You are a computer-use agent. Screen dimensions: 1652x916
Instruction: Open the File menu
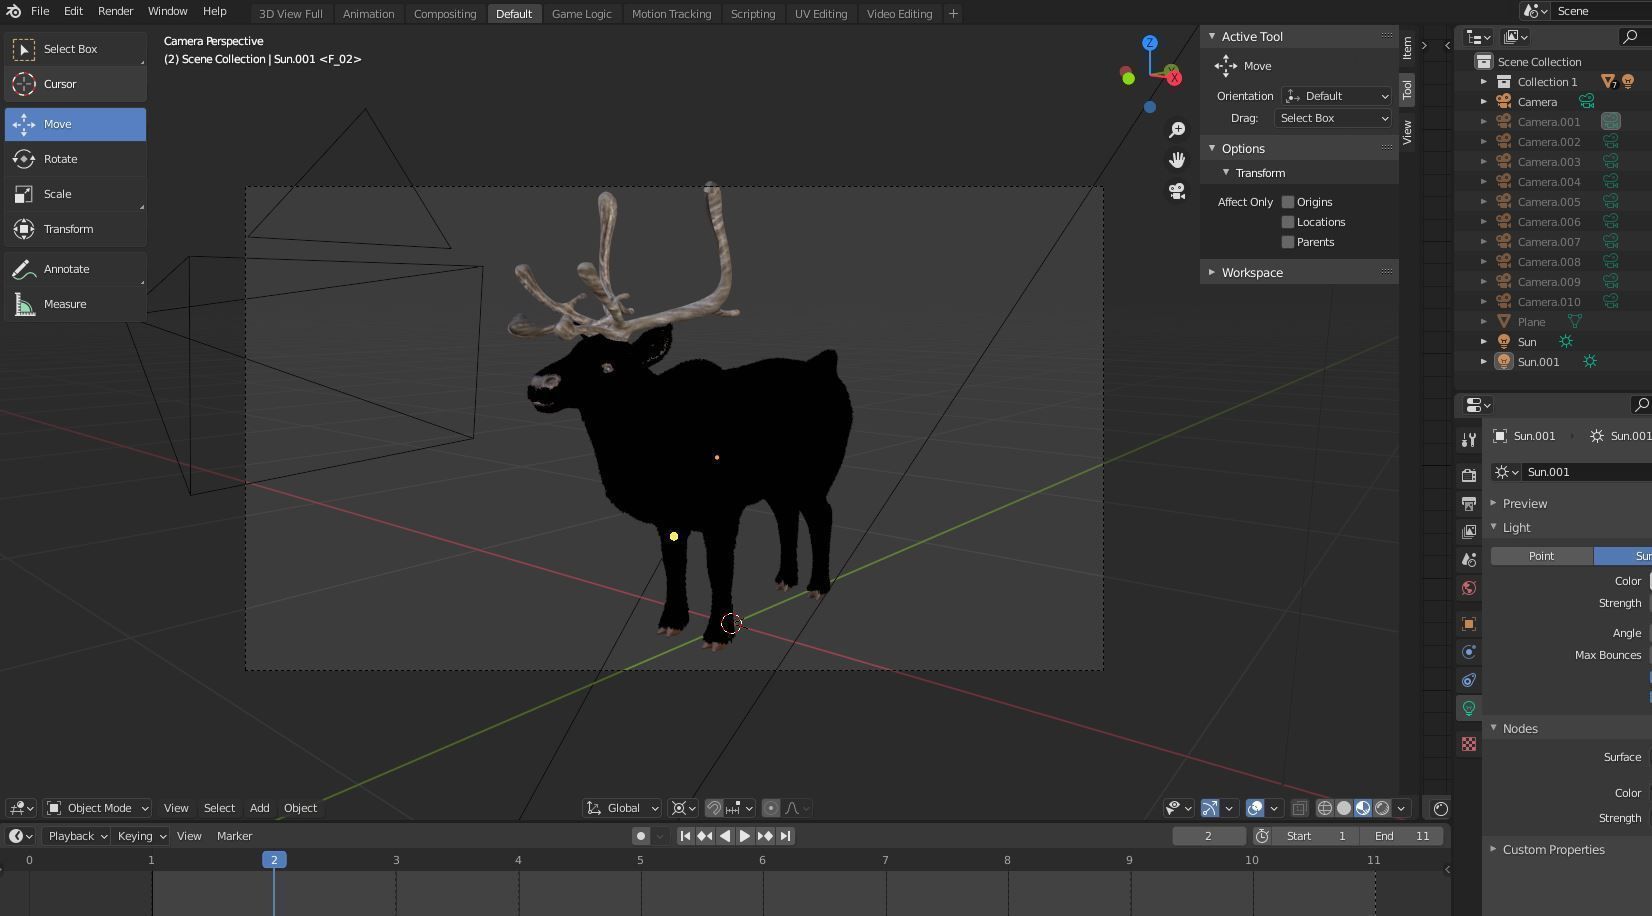tap(40, 11)
